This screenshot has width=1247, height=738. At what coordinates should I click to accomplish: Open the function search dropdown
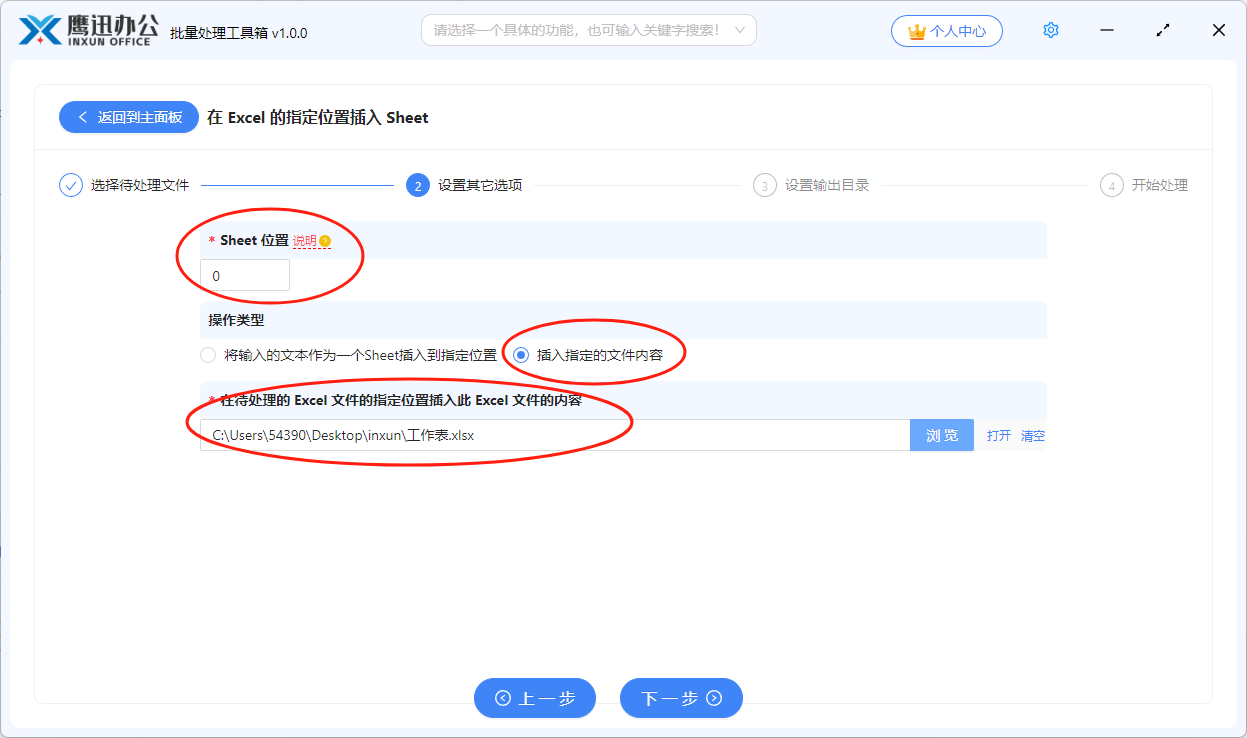click(588, 30)
